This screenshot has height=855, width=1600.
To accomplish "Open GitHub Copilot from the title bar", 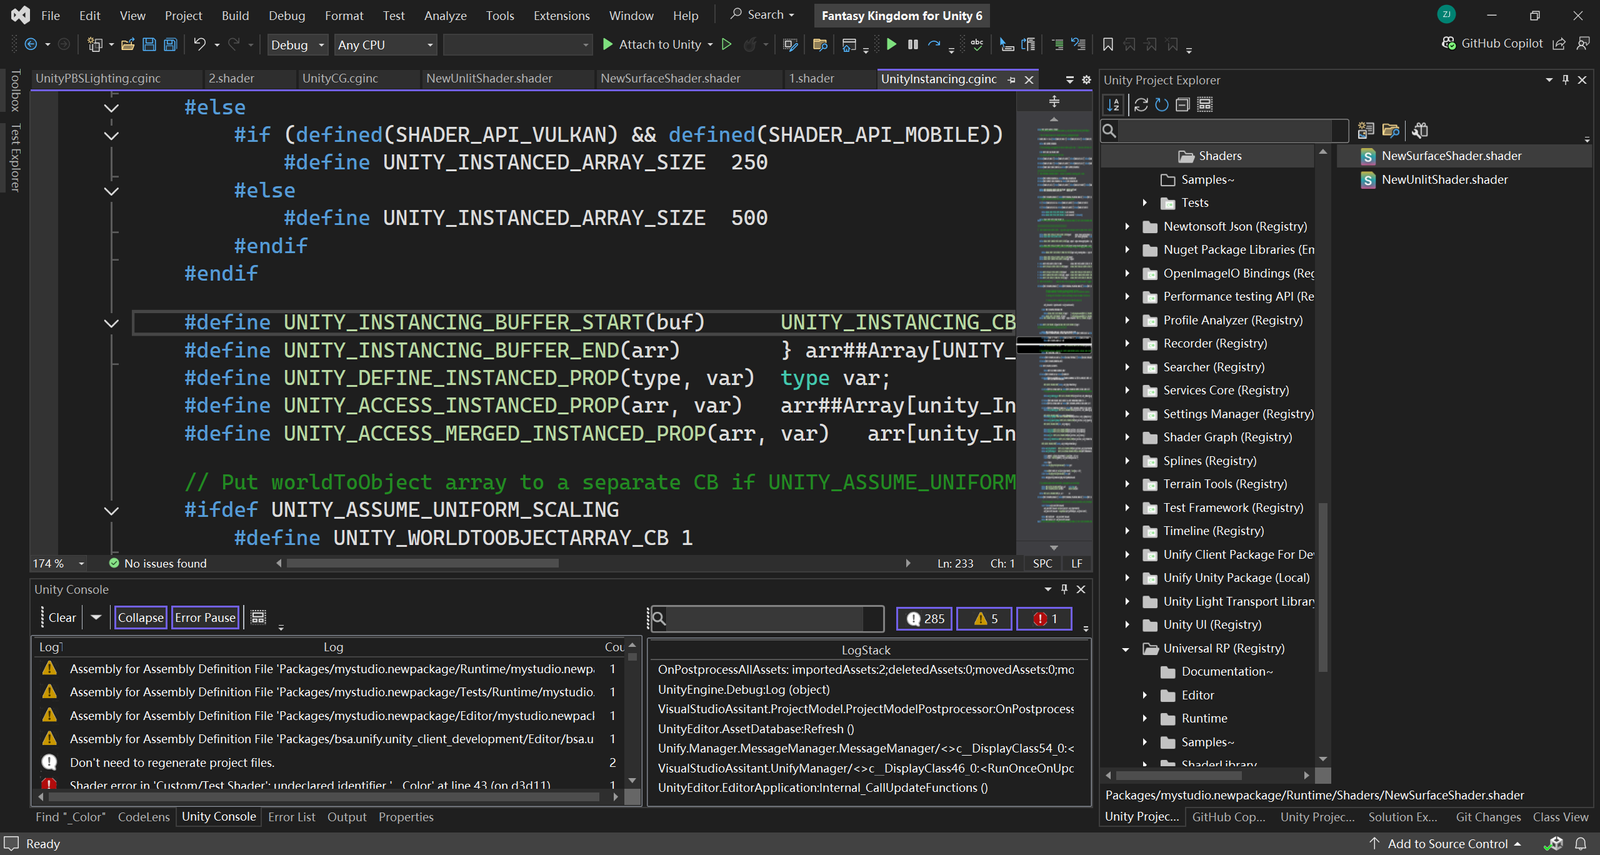I will pos(1492,44).
